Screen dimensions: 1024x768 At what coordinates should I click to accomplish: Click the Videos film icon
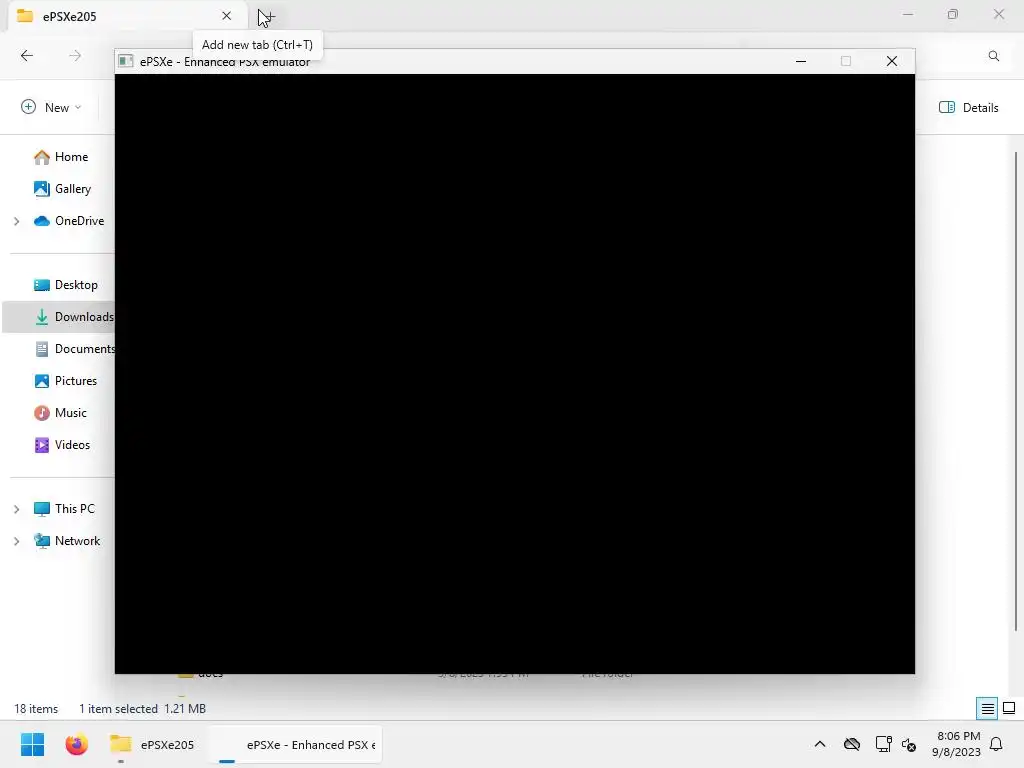[x=42, y=445]
